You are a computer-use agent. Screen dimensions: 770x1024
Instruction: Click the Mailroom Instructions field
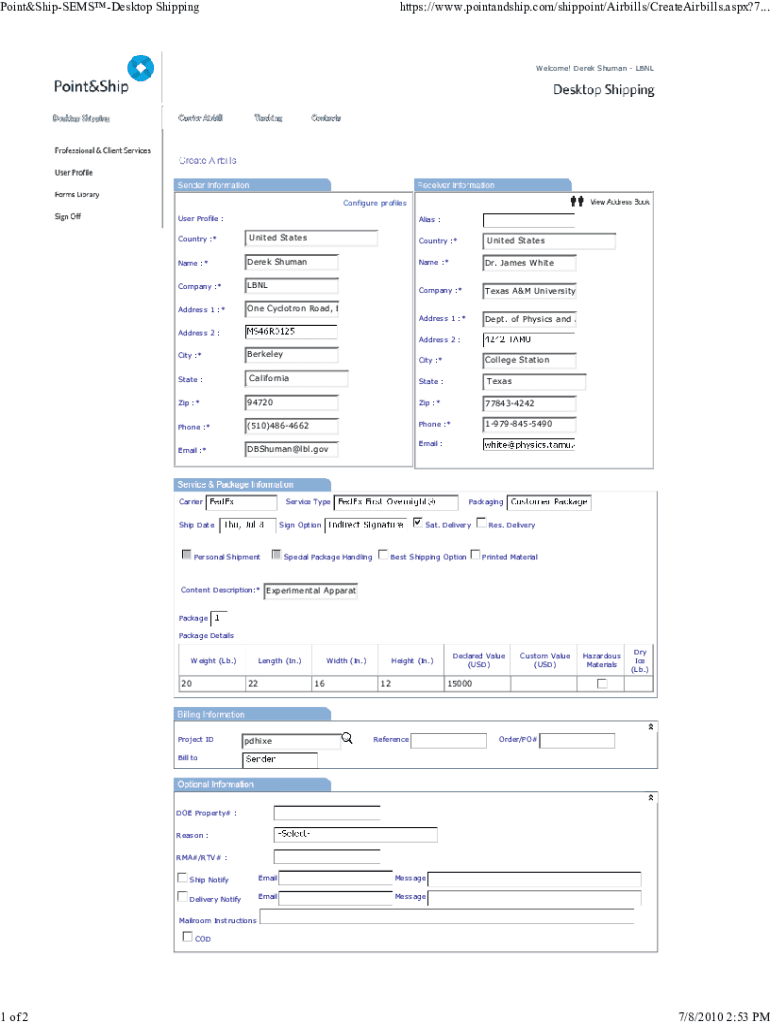click(447, 917)
